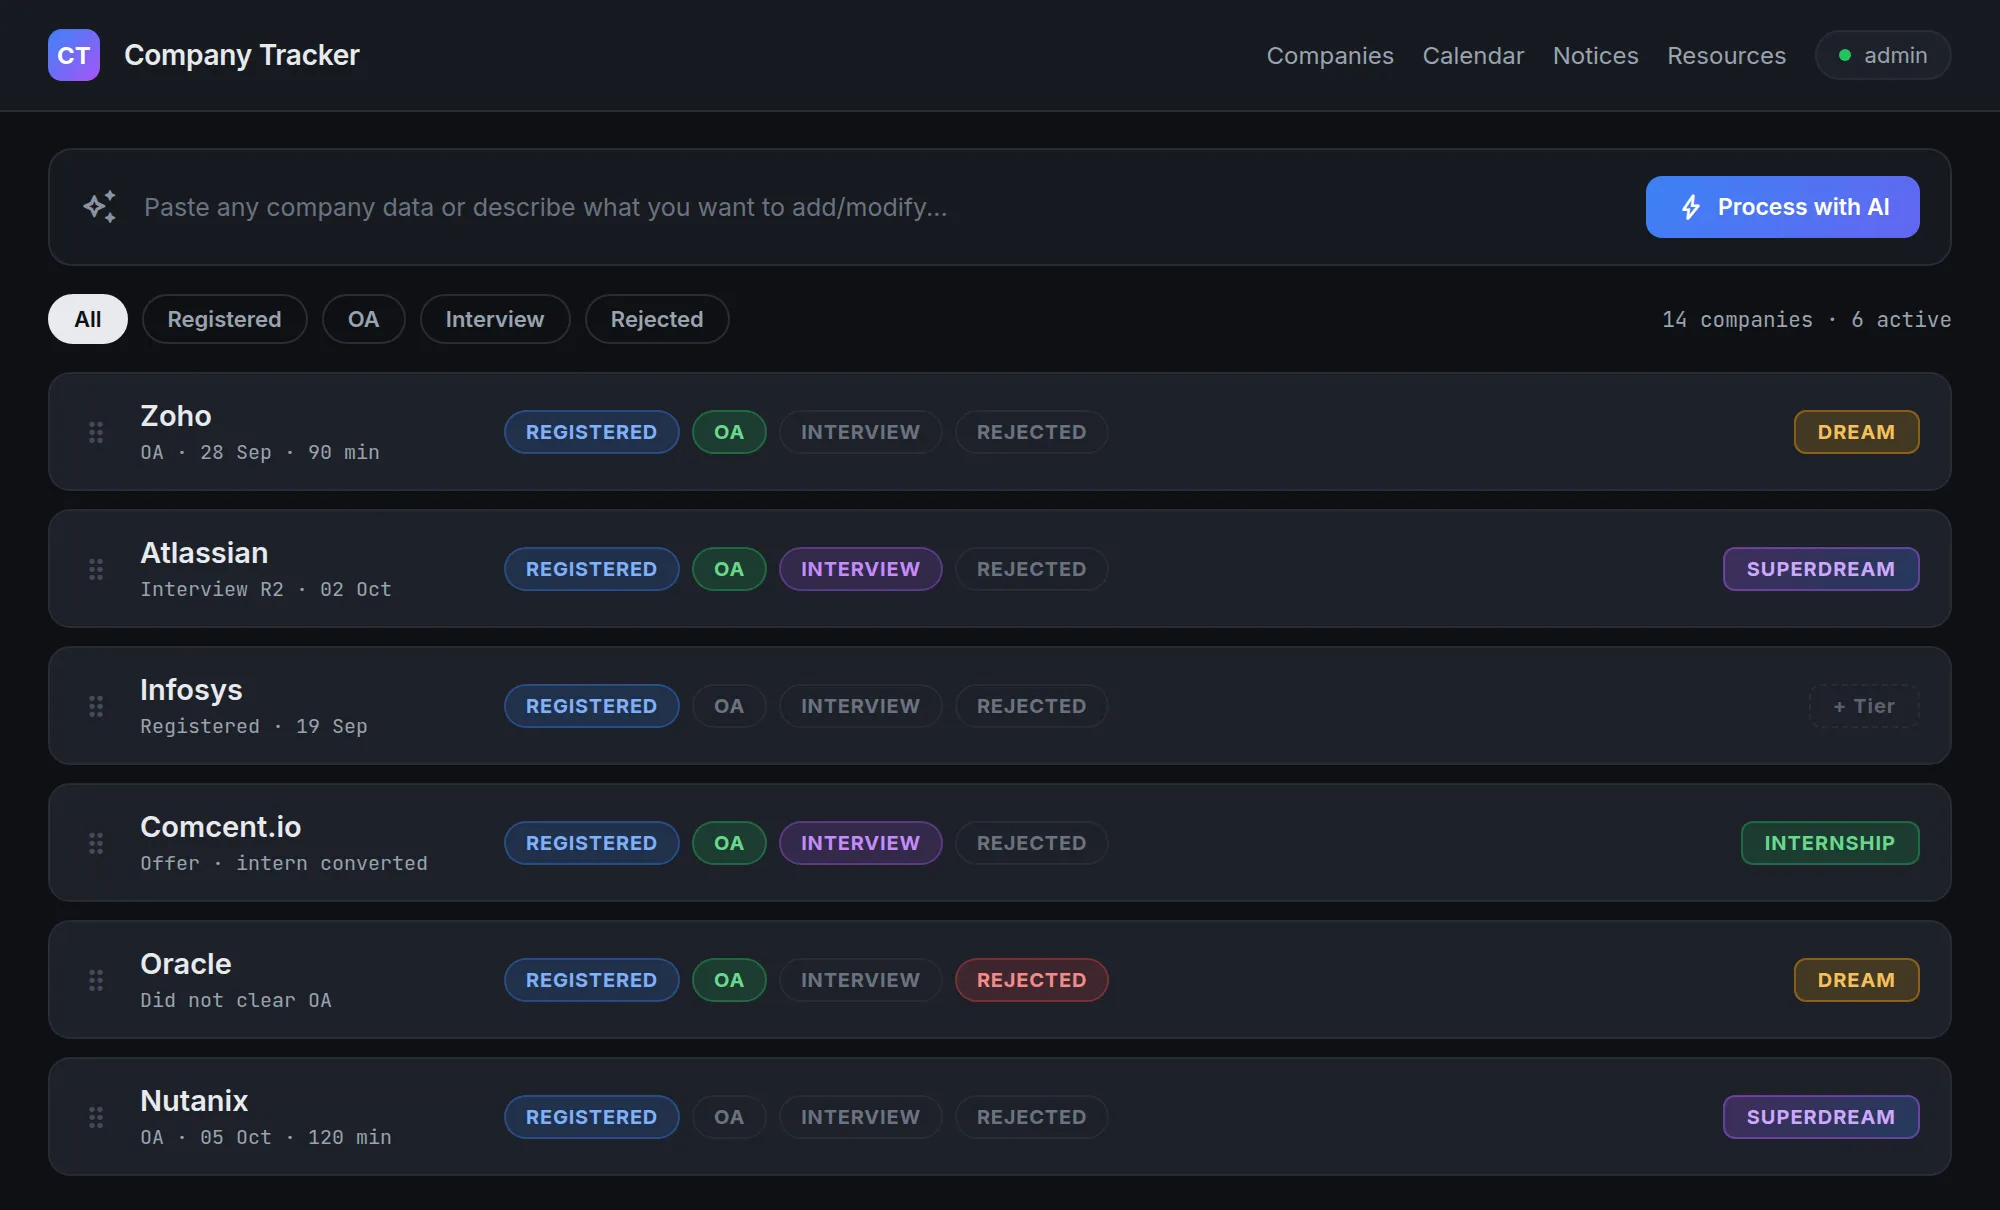Viewport: 2000px width, 1210px height.
Task: Open Atlassian's SUPERDREAM tier selector
Action: click(x=1820, y=569)
